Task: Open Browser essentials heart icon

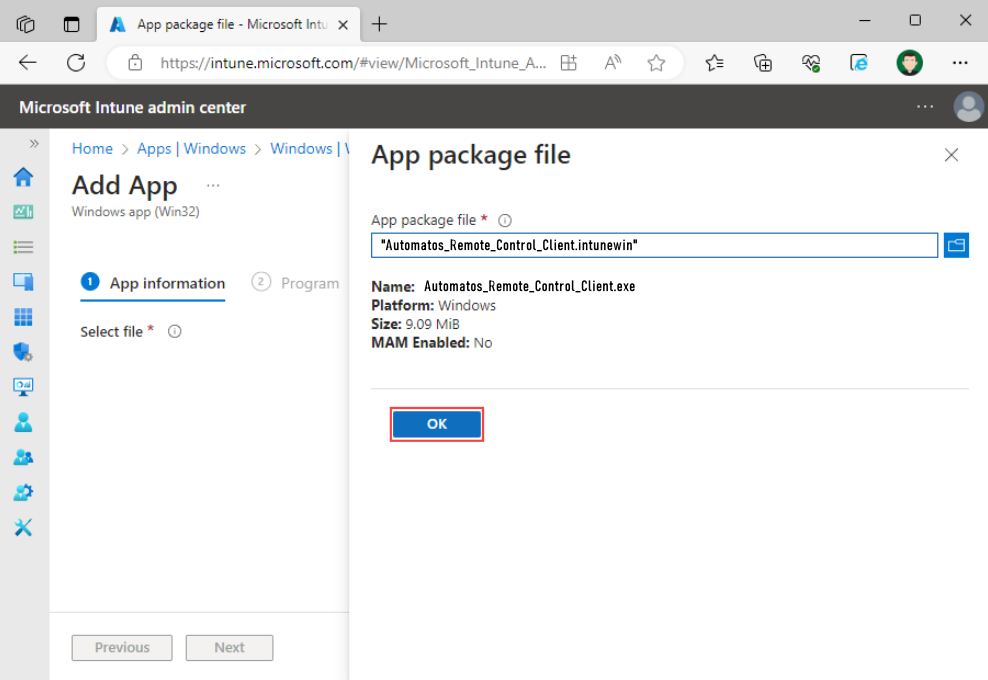Action: coord(810,62)
